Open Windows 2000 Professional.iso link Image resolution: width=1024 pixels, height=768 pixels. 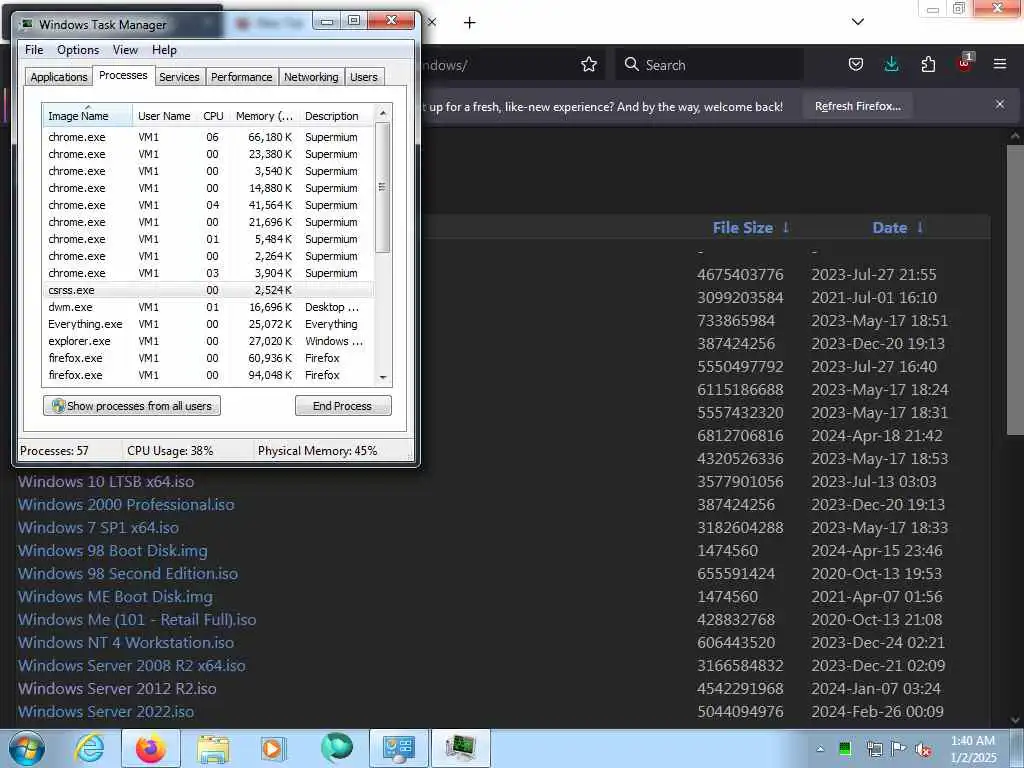point(126,505)
